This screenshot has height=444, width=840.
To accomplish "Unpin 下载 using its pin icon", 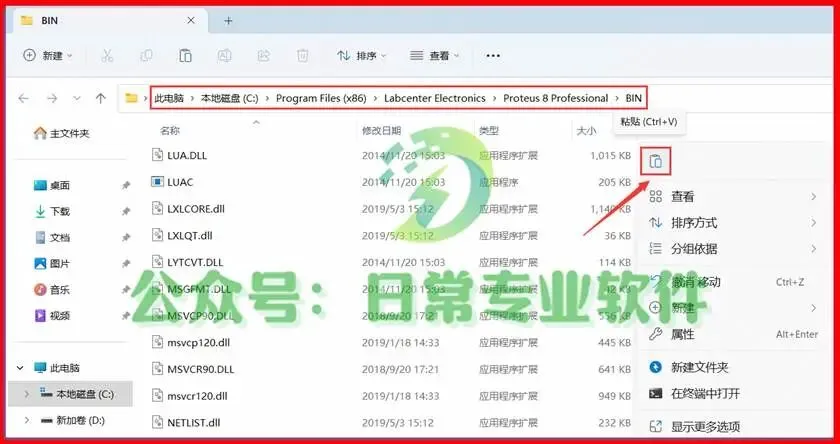I will click(125, 212).
